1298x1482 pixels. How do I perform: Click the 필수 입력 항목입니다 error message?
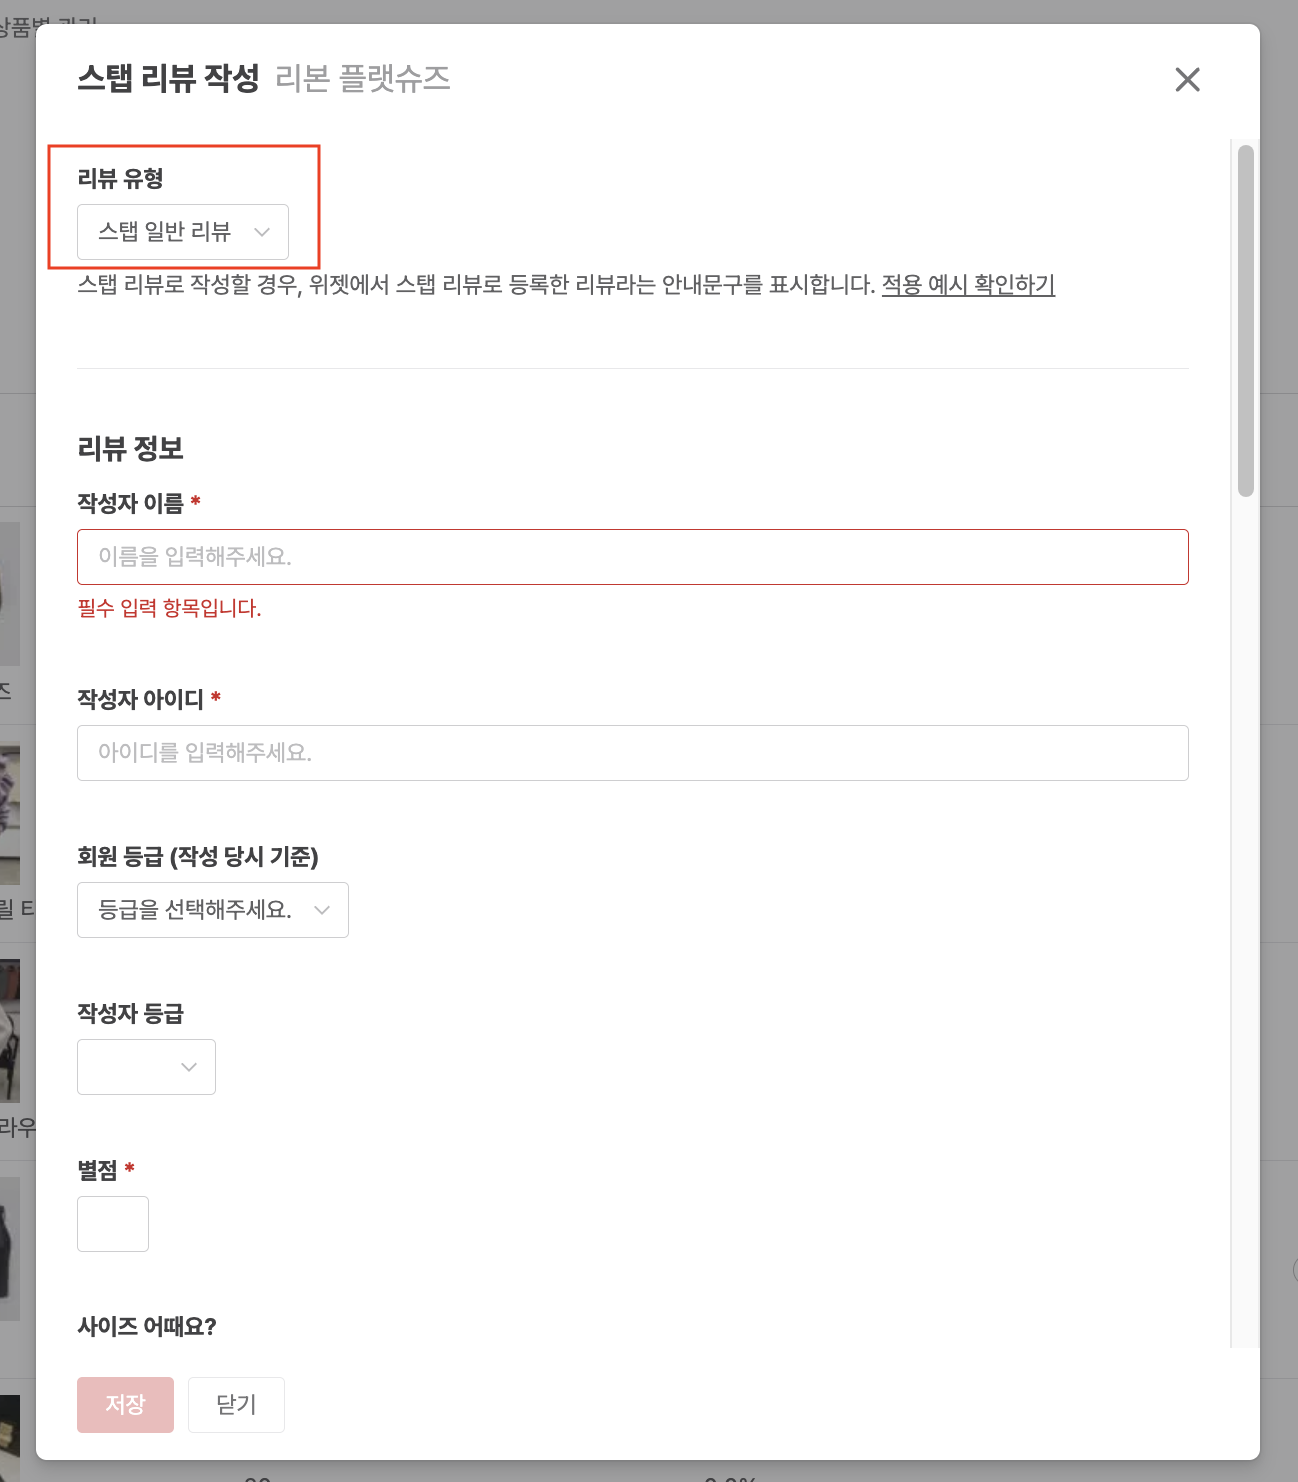pyautogui.click(x=169, y=608)
